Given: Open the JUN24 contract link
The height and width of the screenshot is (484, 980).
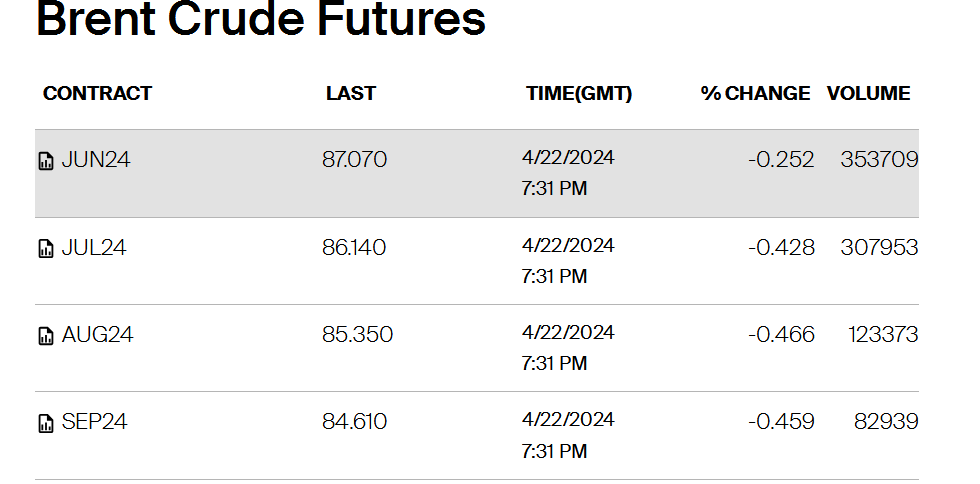Looking at the screenshot, I should (96, 160).
